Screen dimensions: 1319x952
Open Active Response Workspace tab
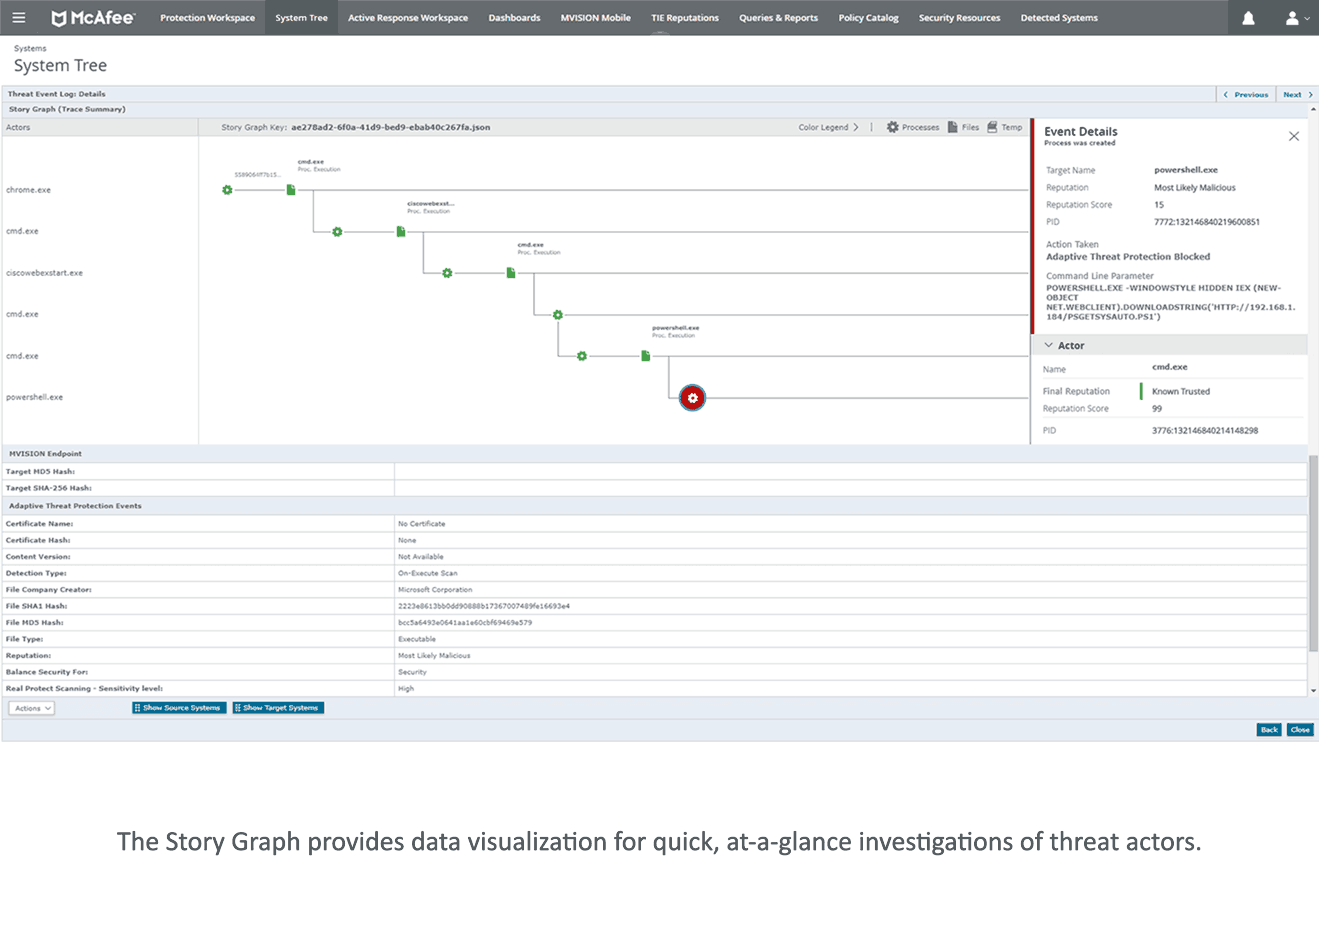coord(408,18)
